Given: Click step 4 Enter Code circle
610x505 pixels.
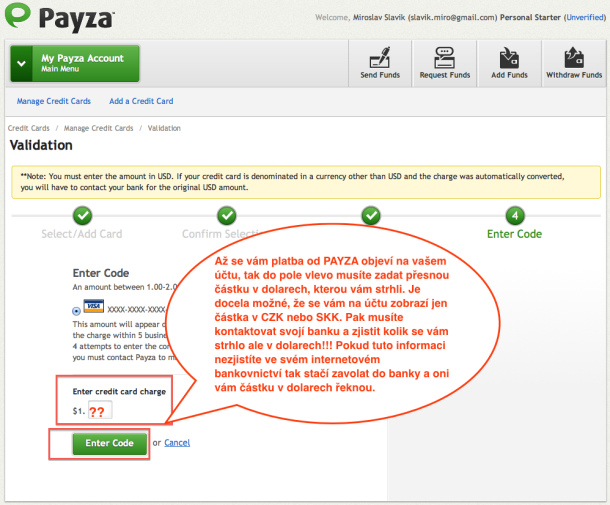Looking at the screenshot, I should (x=515, y=216).
